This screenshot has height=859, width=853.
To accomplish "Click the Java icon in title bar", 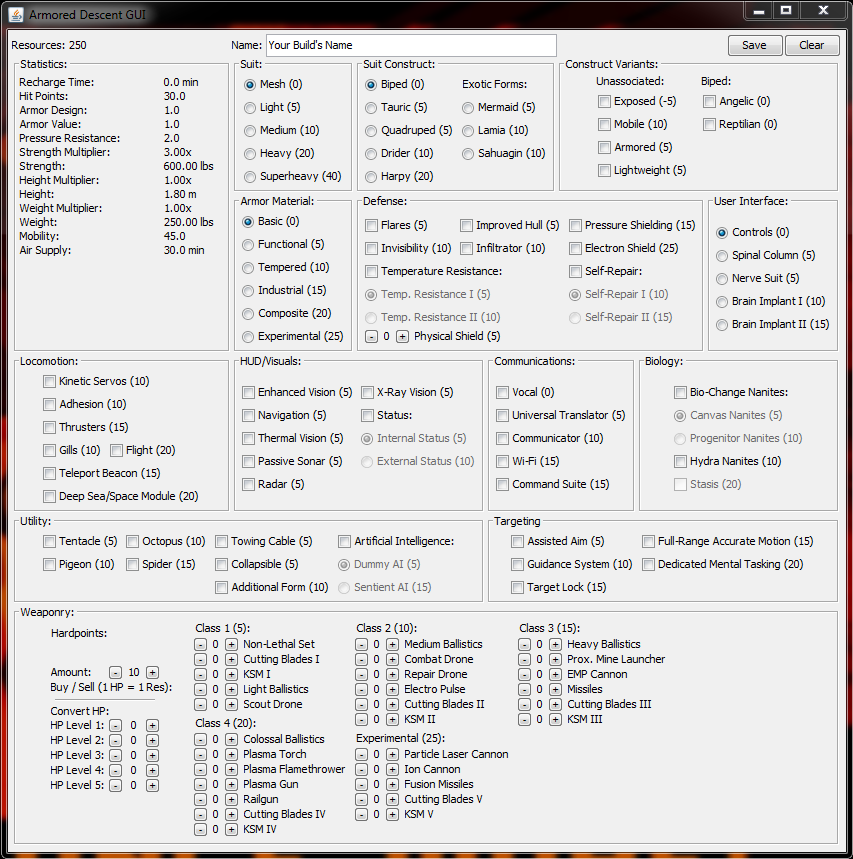I will [x=16, y=15].
